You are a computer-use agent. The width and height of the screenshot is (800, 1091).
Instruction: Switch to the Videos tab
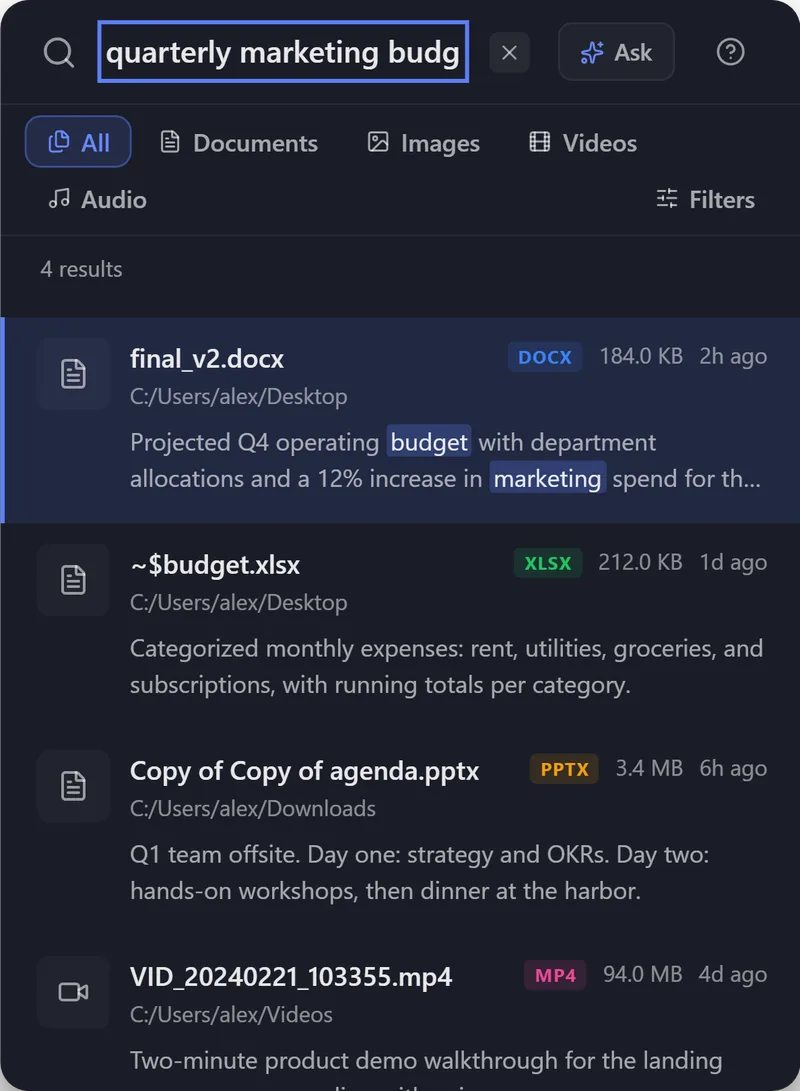click(x=583, y=143)
